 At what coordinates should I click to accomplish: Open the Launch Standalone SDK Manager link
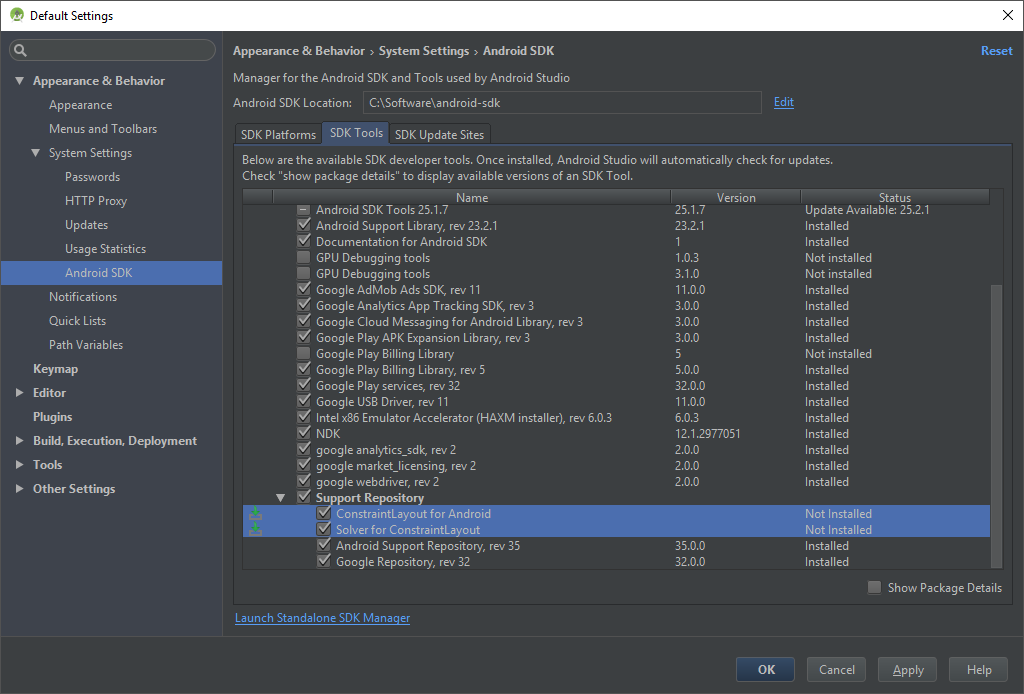[322, 618]
